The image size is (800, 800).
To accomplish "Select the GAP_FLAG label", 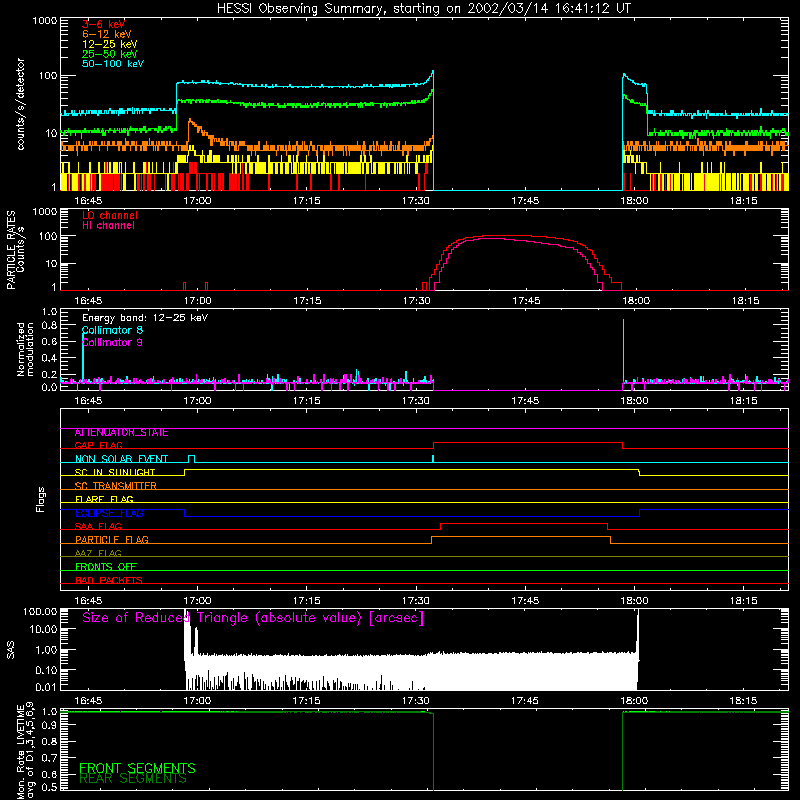I will click(98, 445).
